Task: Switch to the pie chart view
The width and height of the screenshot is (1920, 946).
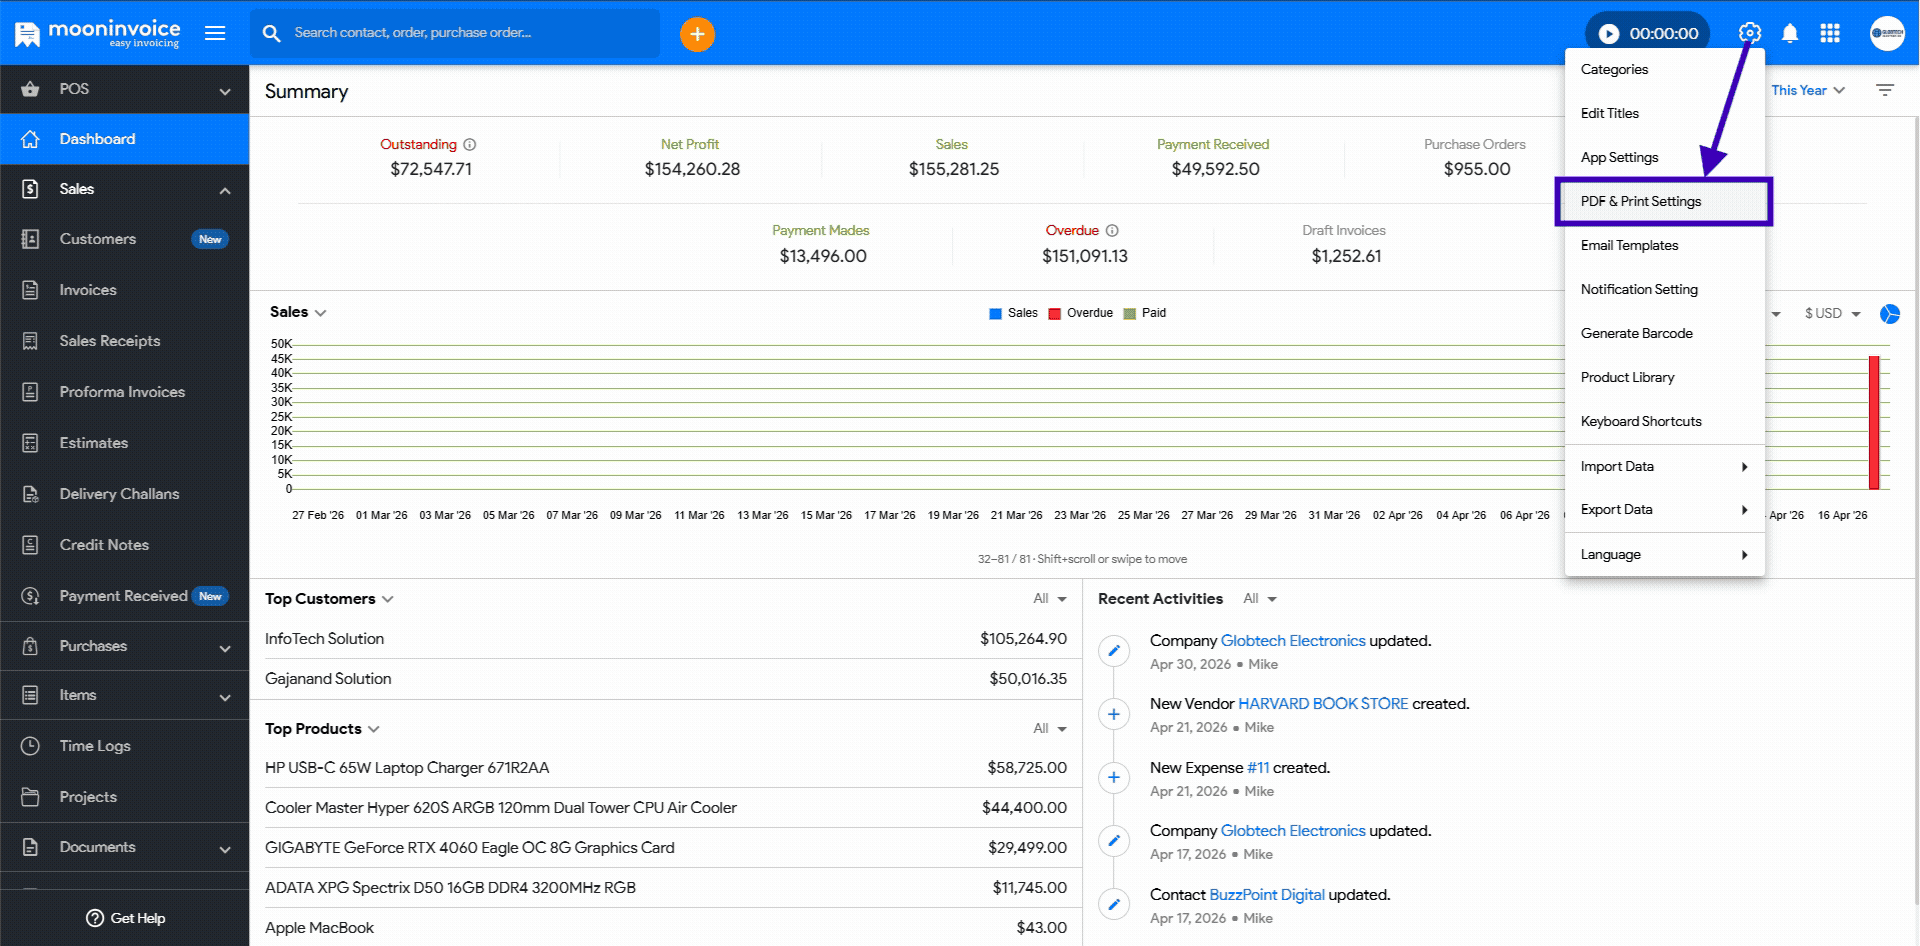Action: point(1889,314)
